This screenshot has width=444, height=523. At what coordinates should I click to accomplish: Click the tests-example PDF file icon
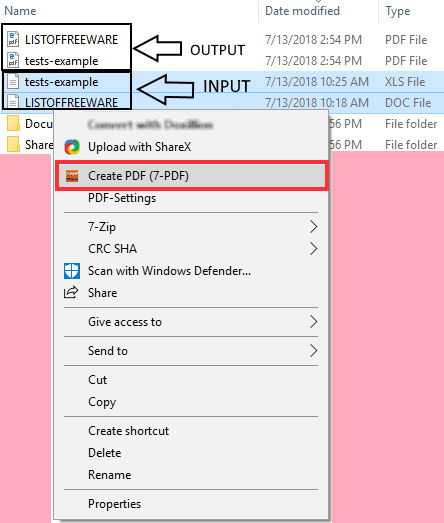(13, 60)
